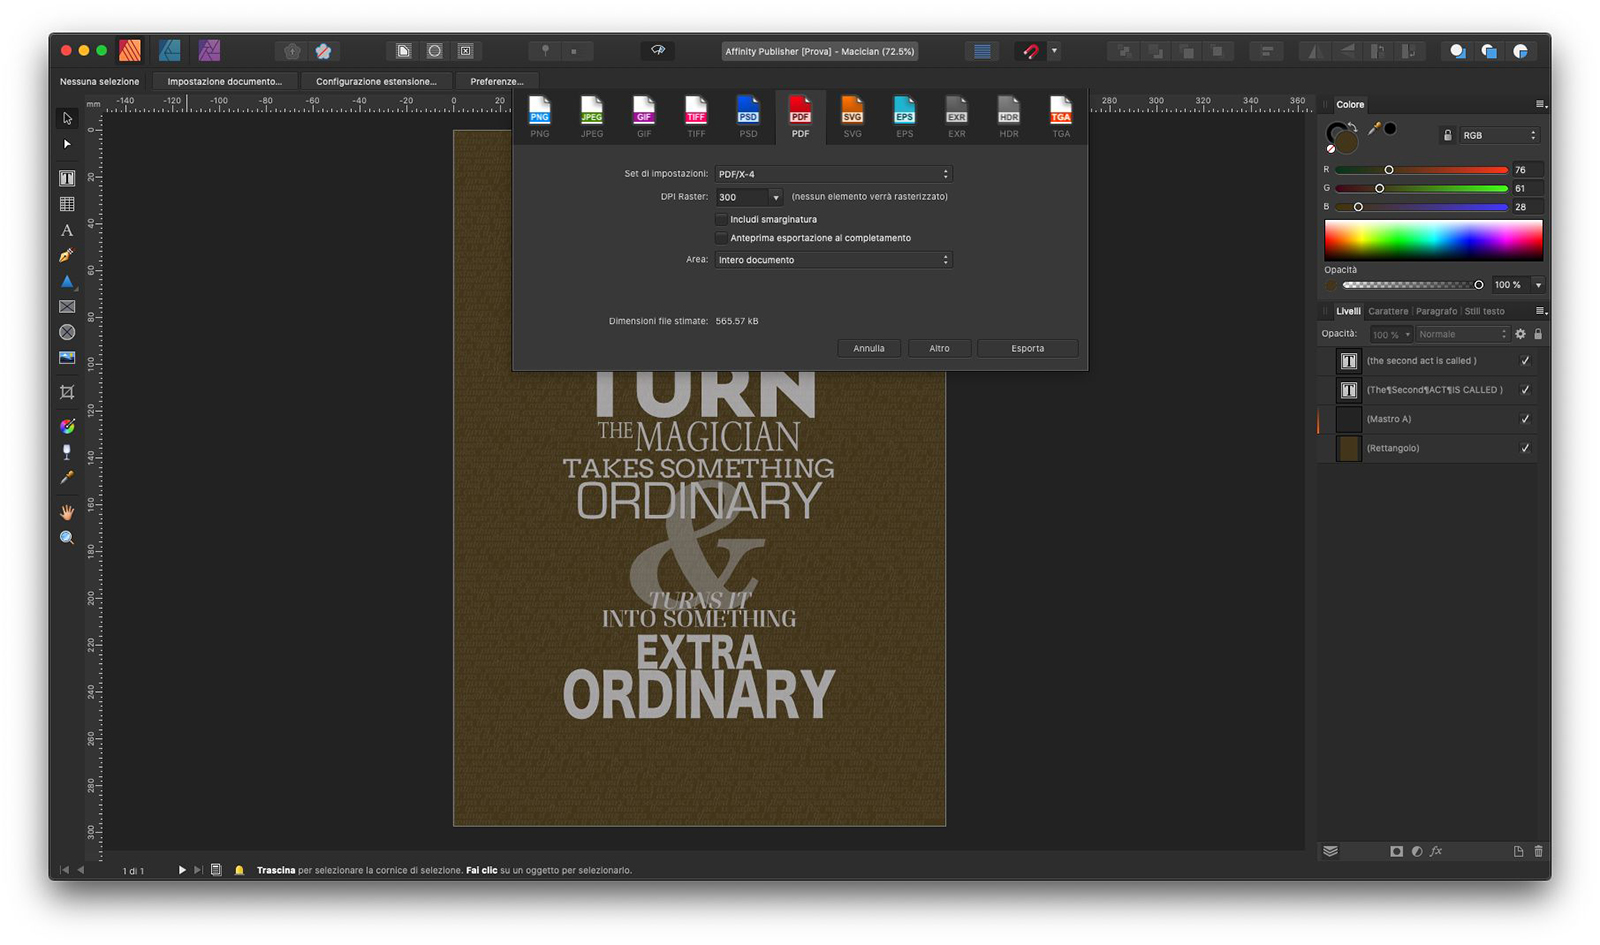Toggle the layer lock icon

click(1538, 334)
